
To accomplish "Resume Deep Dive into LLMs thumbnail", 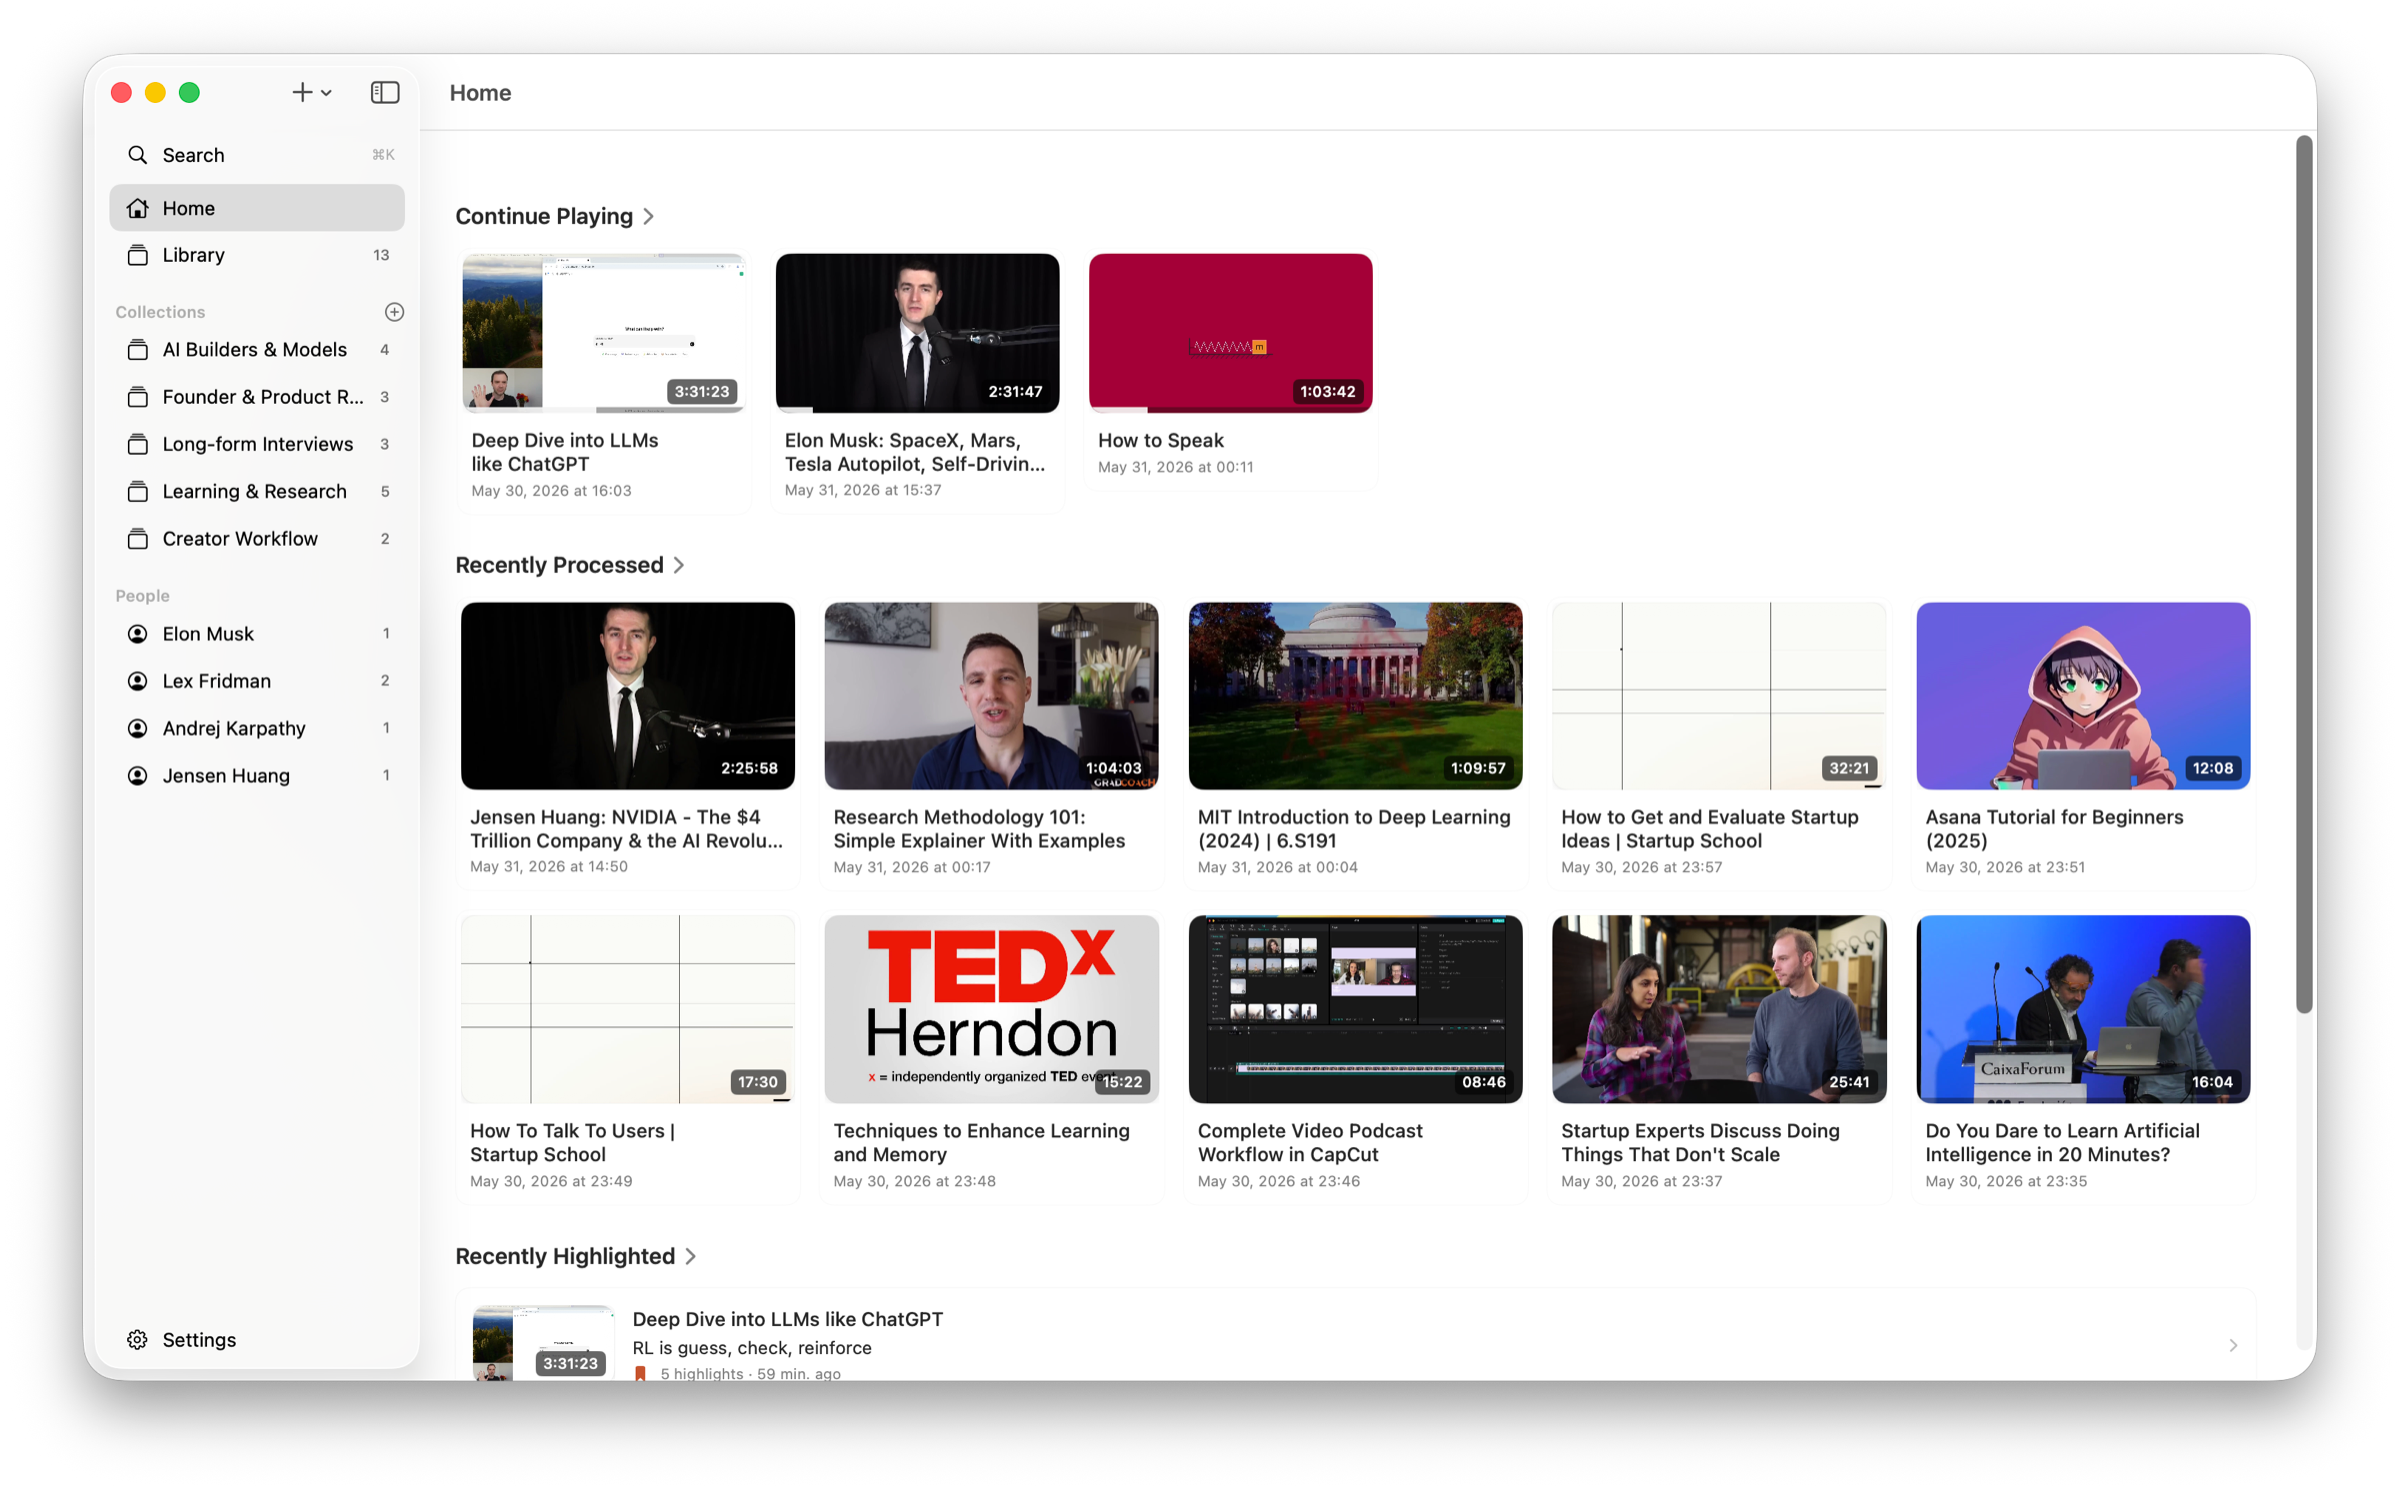I will click(603, 333).
